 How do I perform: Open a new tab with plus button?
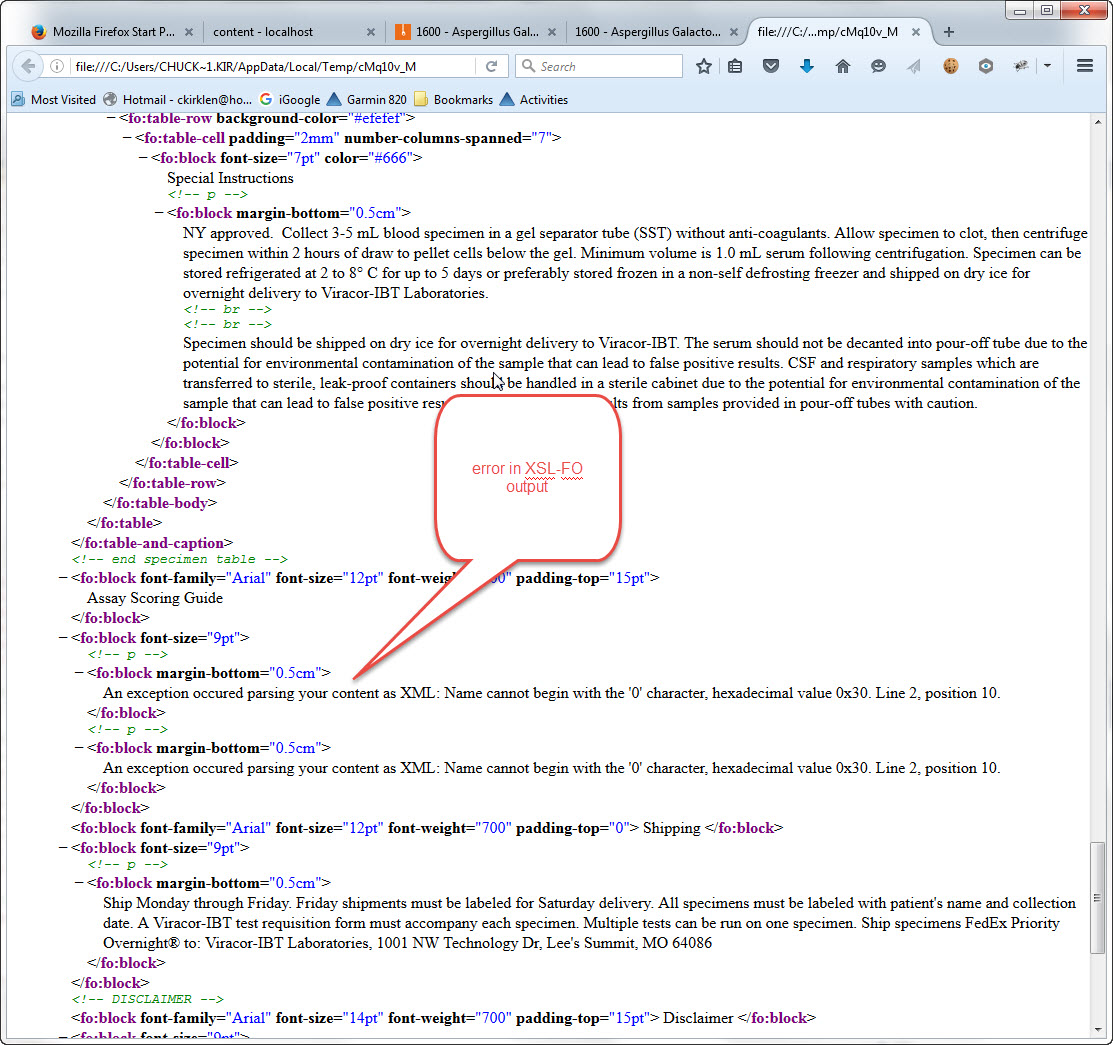(x=949, y=32)
